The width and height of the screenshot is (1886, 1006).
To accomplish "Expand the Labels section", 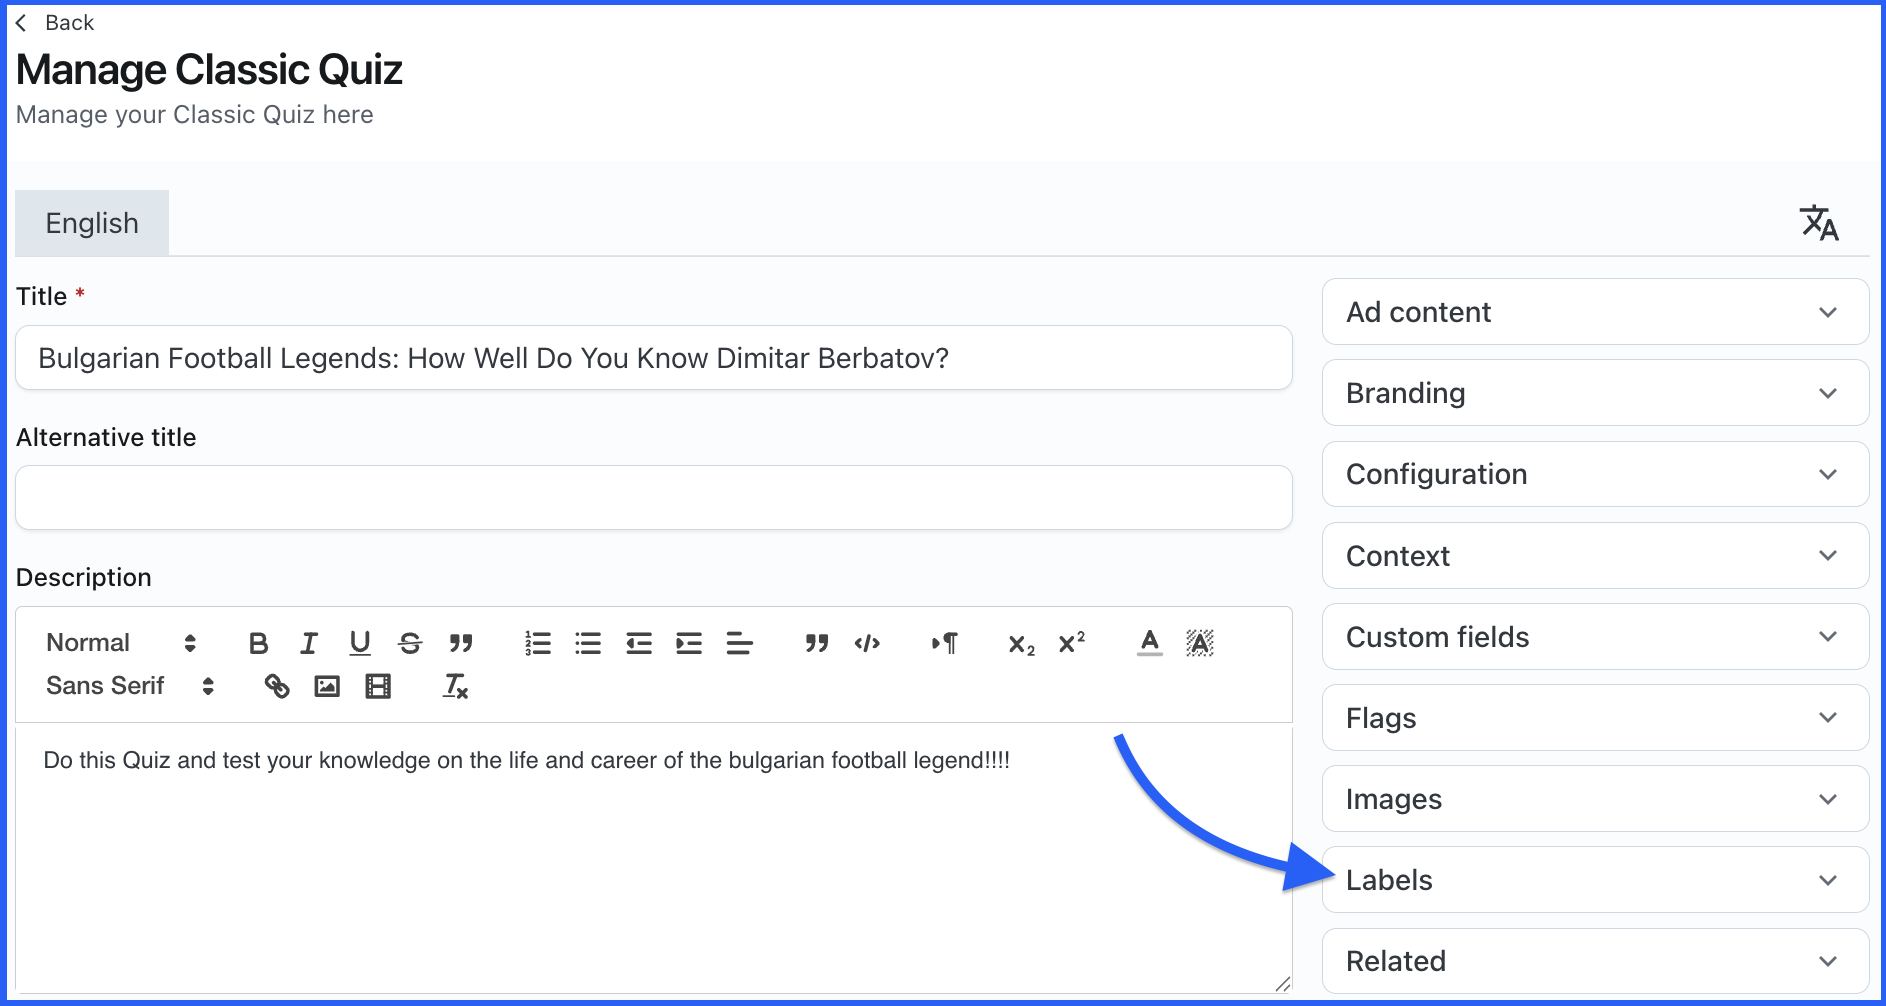I will pyautogui.click(x=1595, y=880).
